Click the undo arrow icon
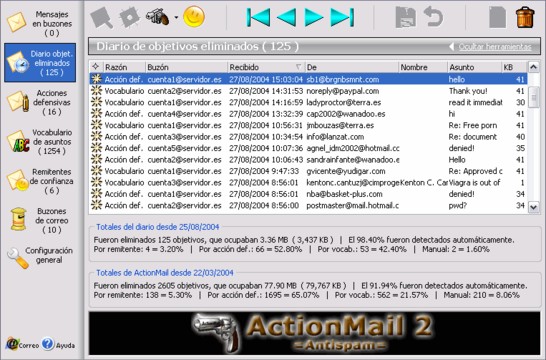The width and height of the screenshot is (546, 360). tap(433, 17)
